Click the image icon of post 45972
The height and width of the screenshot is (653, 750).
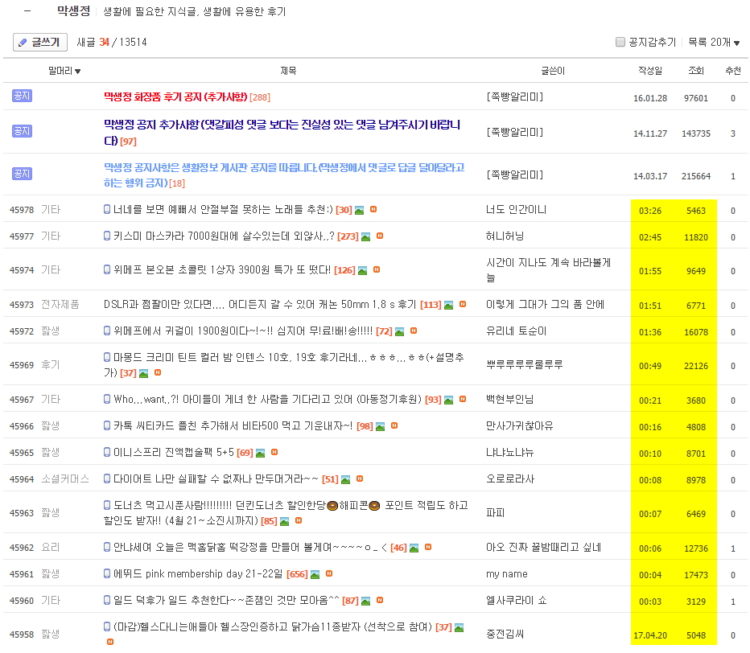coord(399,332)
